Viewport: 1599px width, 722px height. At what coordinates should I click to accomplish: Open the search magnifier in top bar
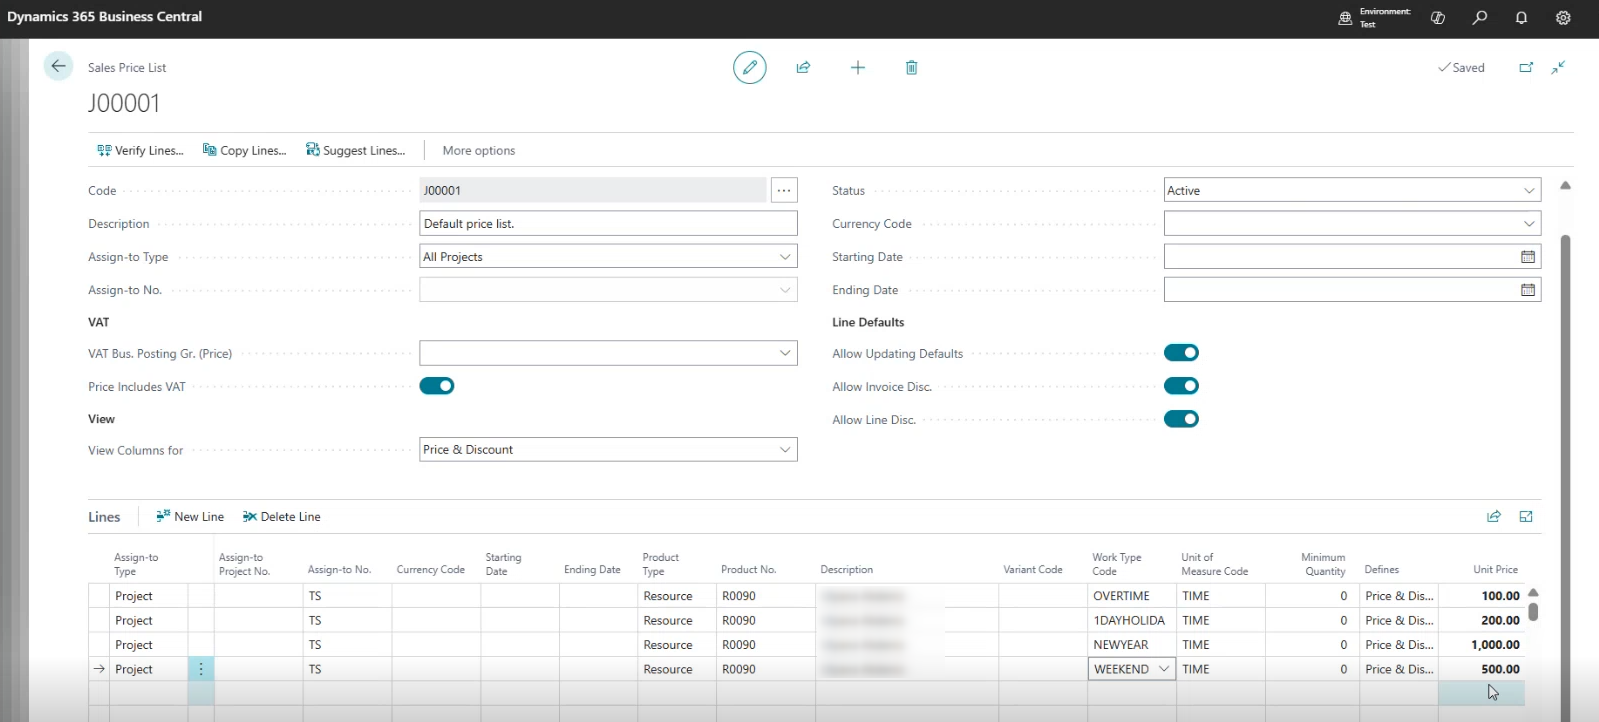click(x=1480, y=17)
